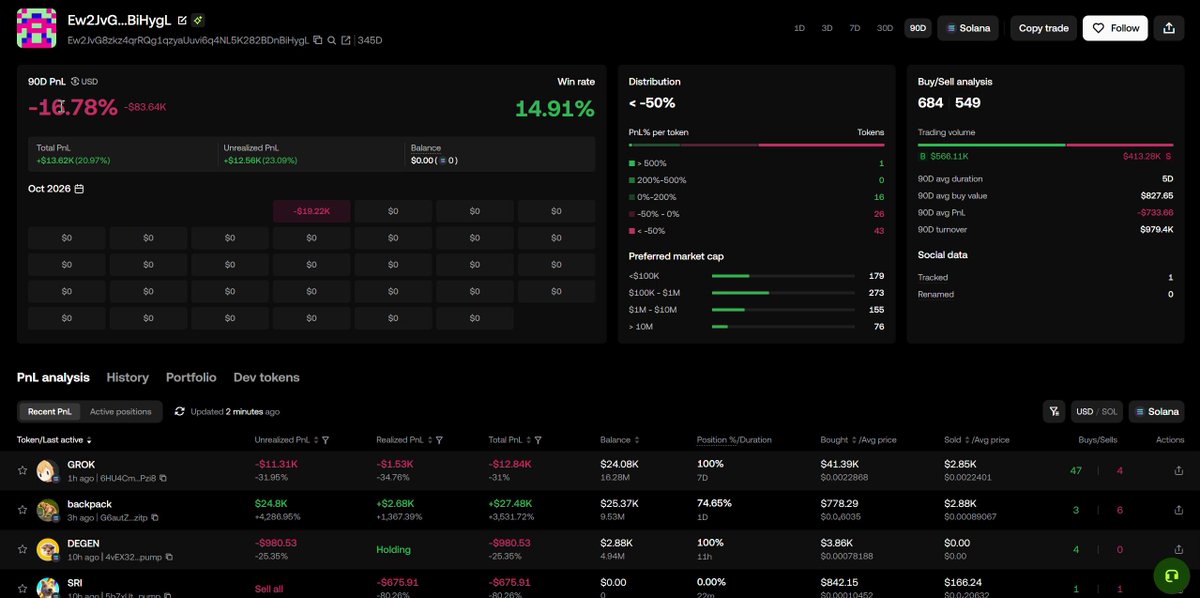This screenshot has width=1200, height=598.
Task: Select the 1D time range
Action: click(799, 28)
